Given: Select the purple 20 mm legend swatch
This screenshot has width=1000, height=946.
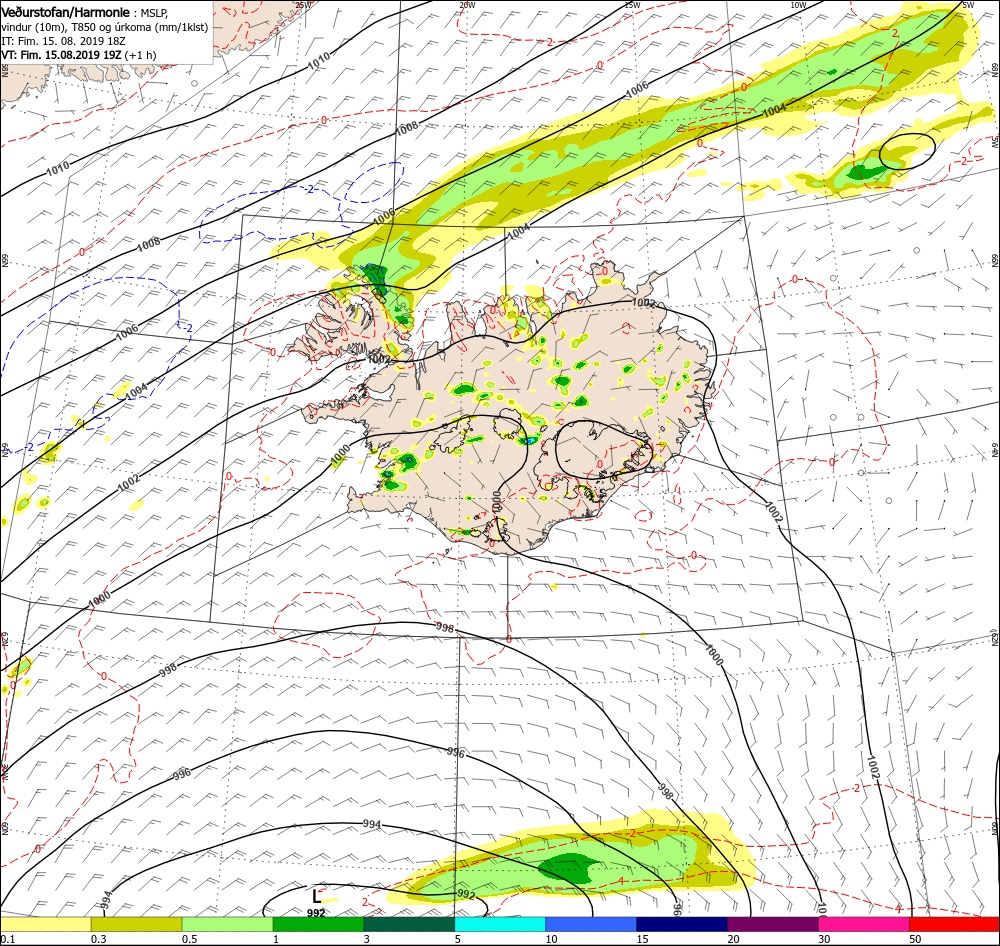Looking at the screenshot, I should tap(773, 925).
